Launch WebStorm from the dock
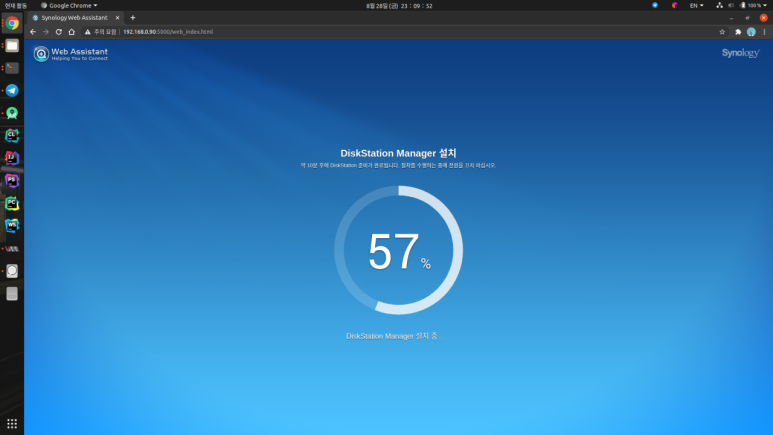The width and height of the screenshot is (773, 435). [x=12, y=225]
